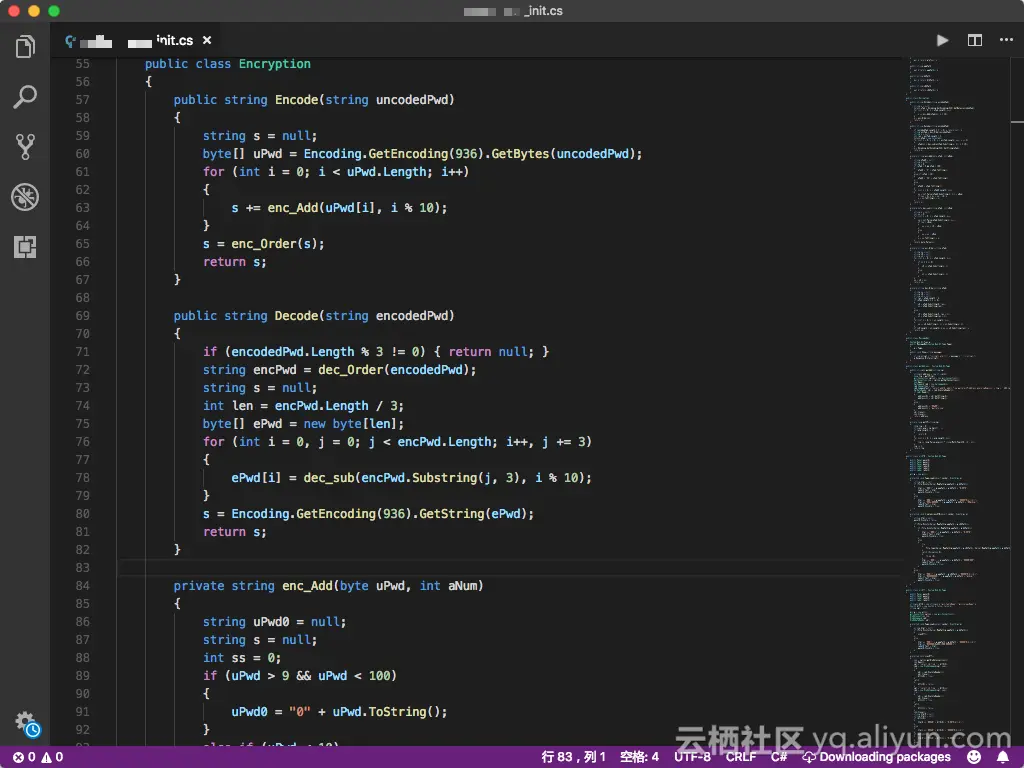The image size is (1024, 768).
Task: Click 'return null;' on line 71
Action: pyautogui.click(x=491, y=352)
